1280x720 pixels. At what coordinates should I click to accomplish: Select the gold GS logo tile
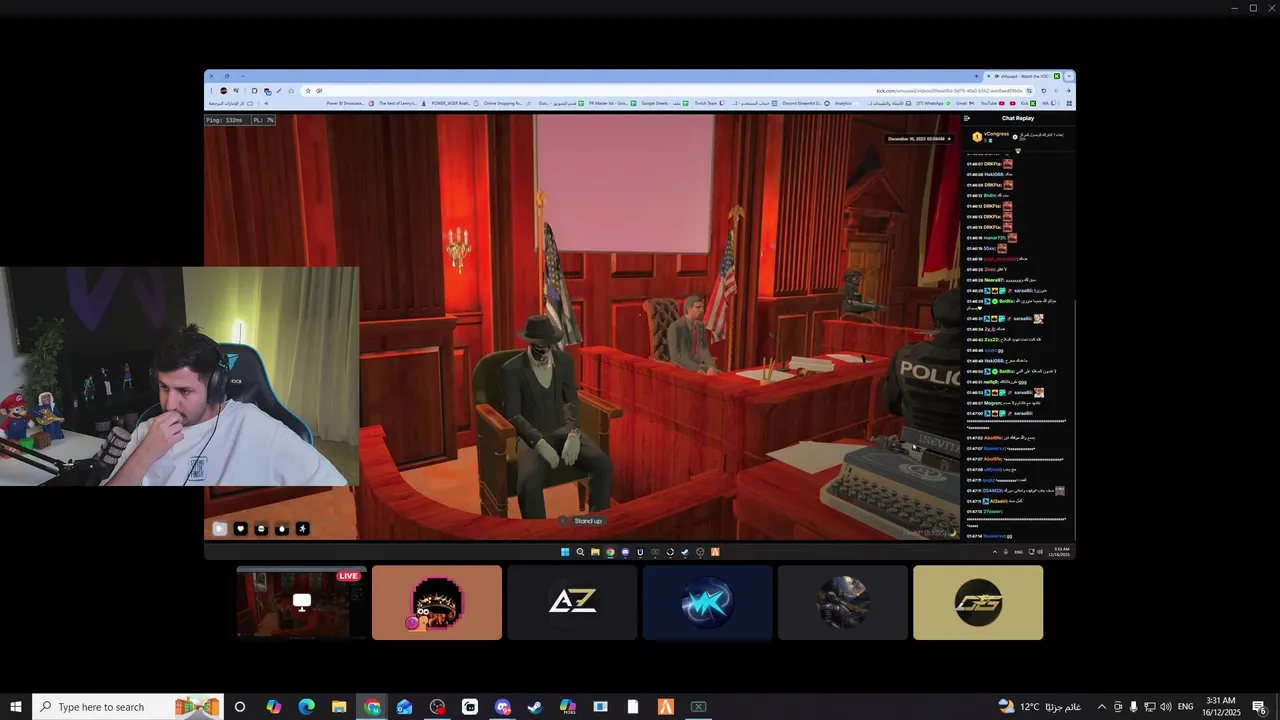[978, 602]
